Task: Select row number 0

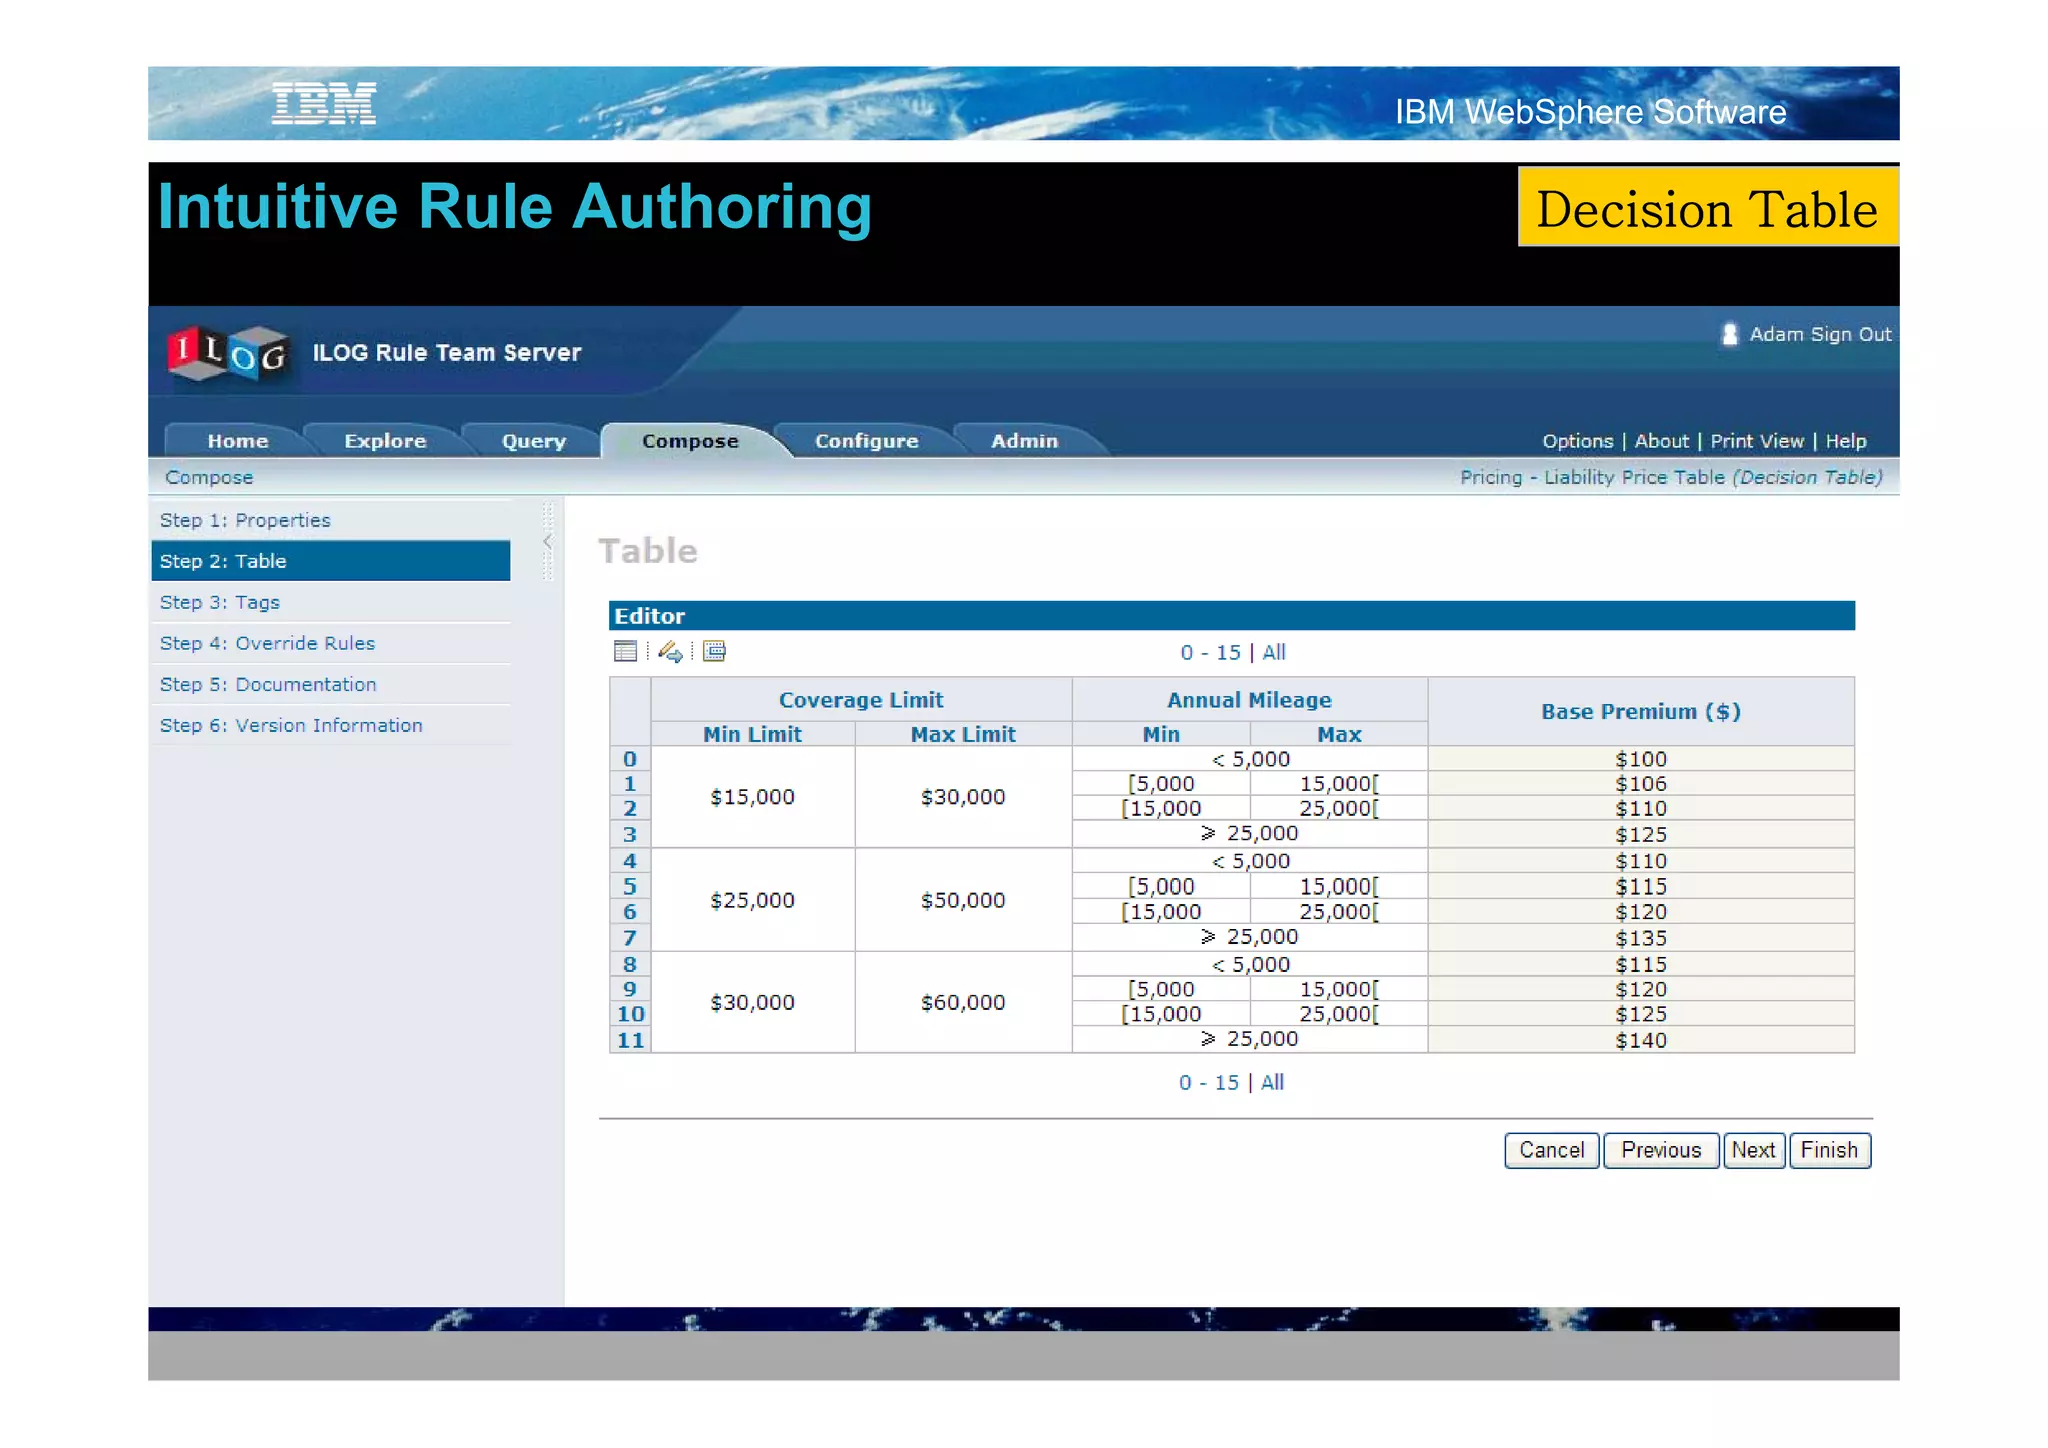Action: [630, 759]
